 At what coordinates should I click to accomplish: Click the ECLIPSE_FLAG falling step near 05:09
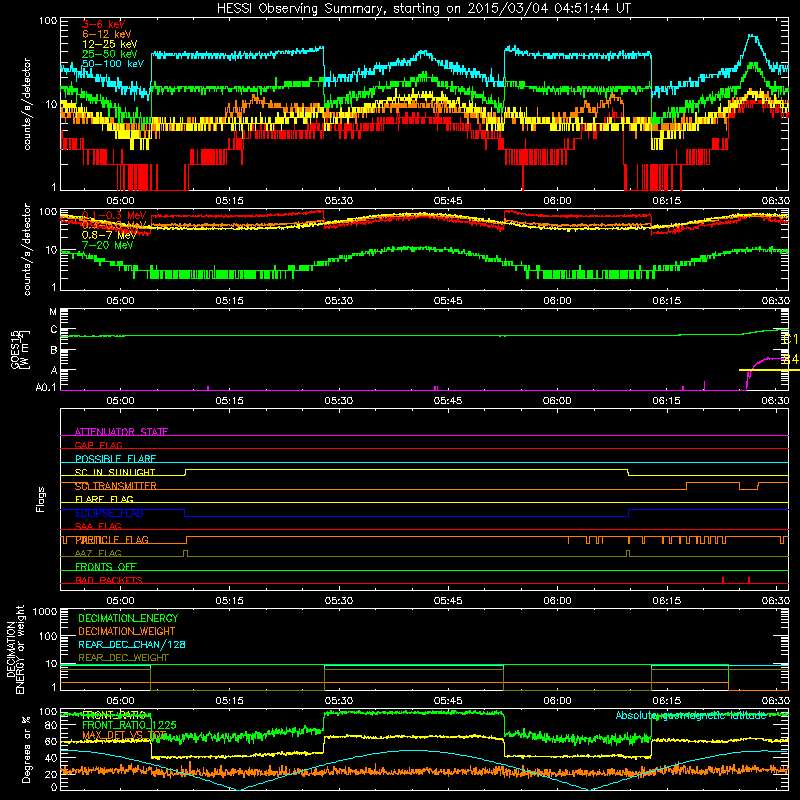click(185, 513)
